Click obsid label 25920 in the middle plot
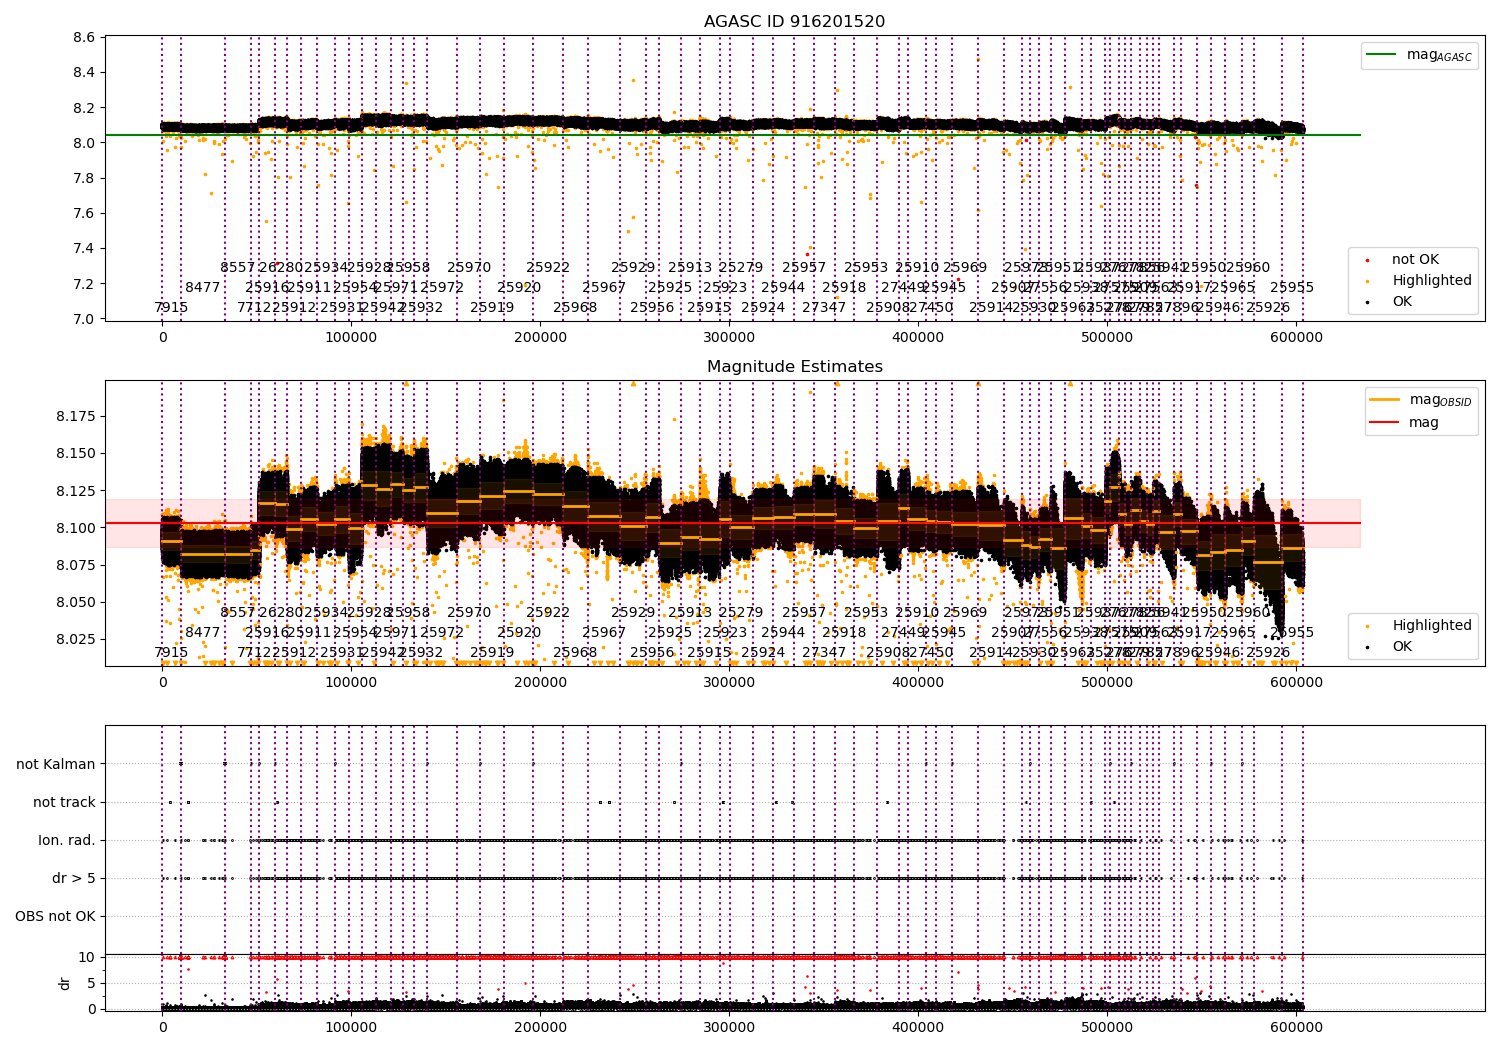The image size is (1500, 1050). point(519,632)
